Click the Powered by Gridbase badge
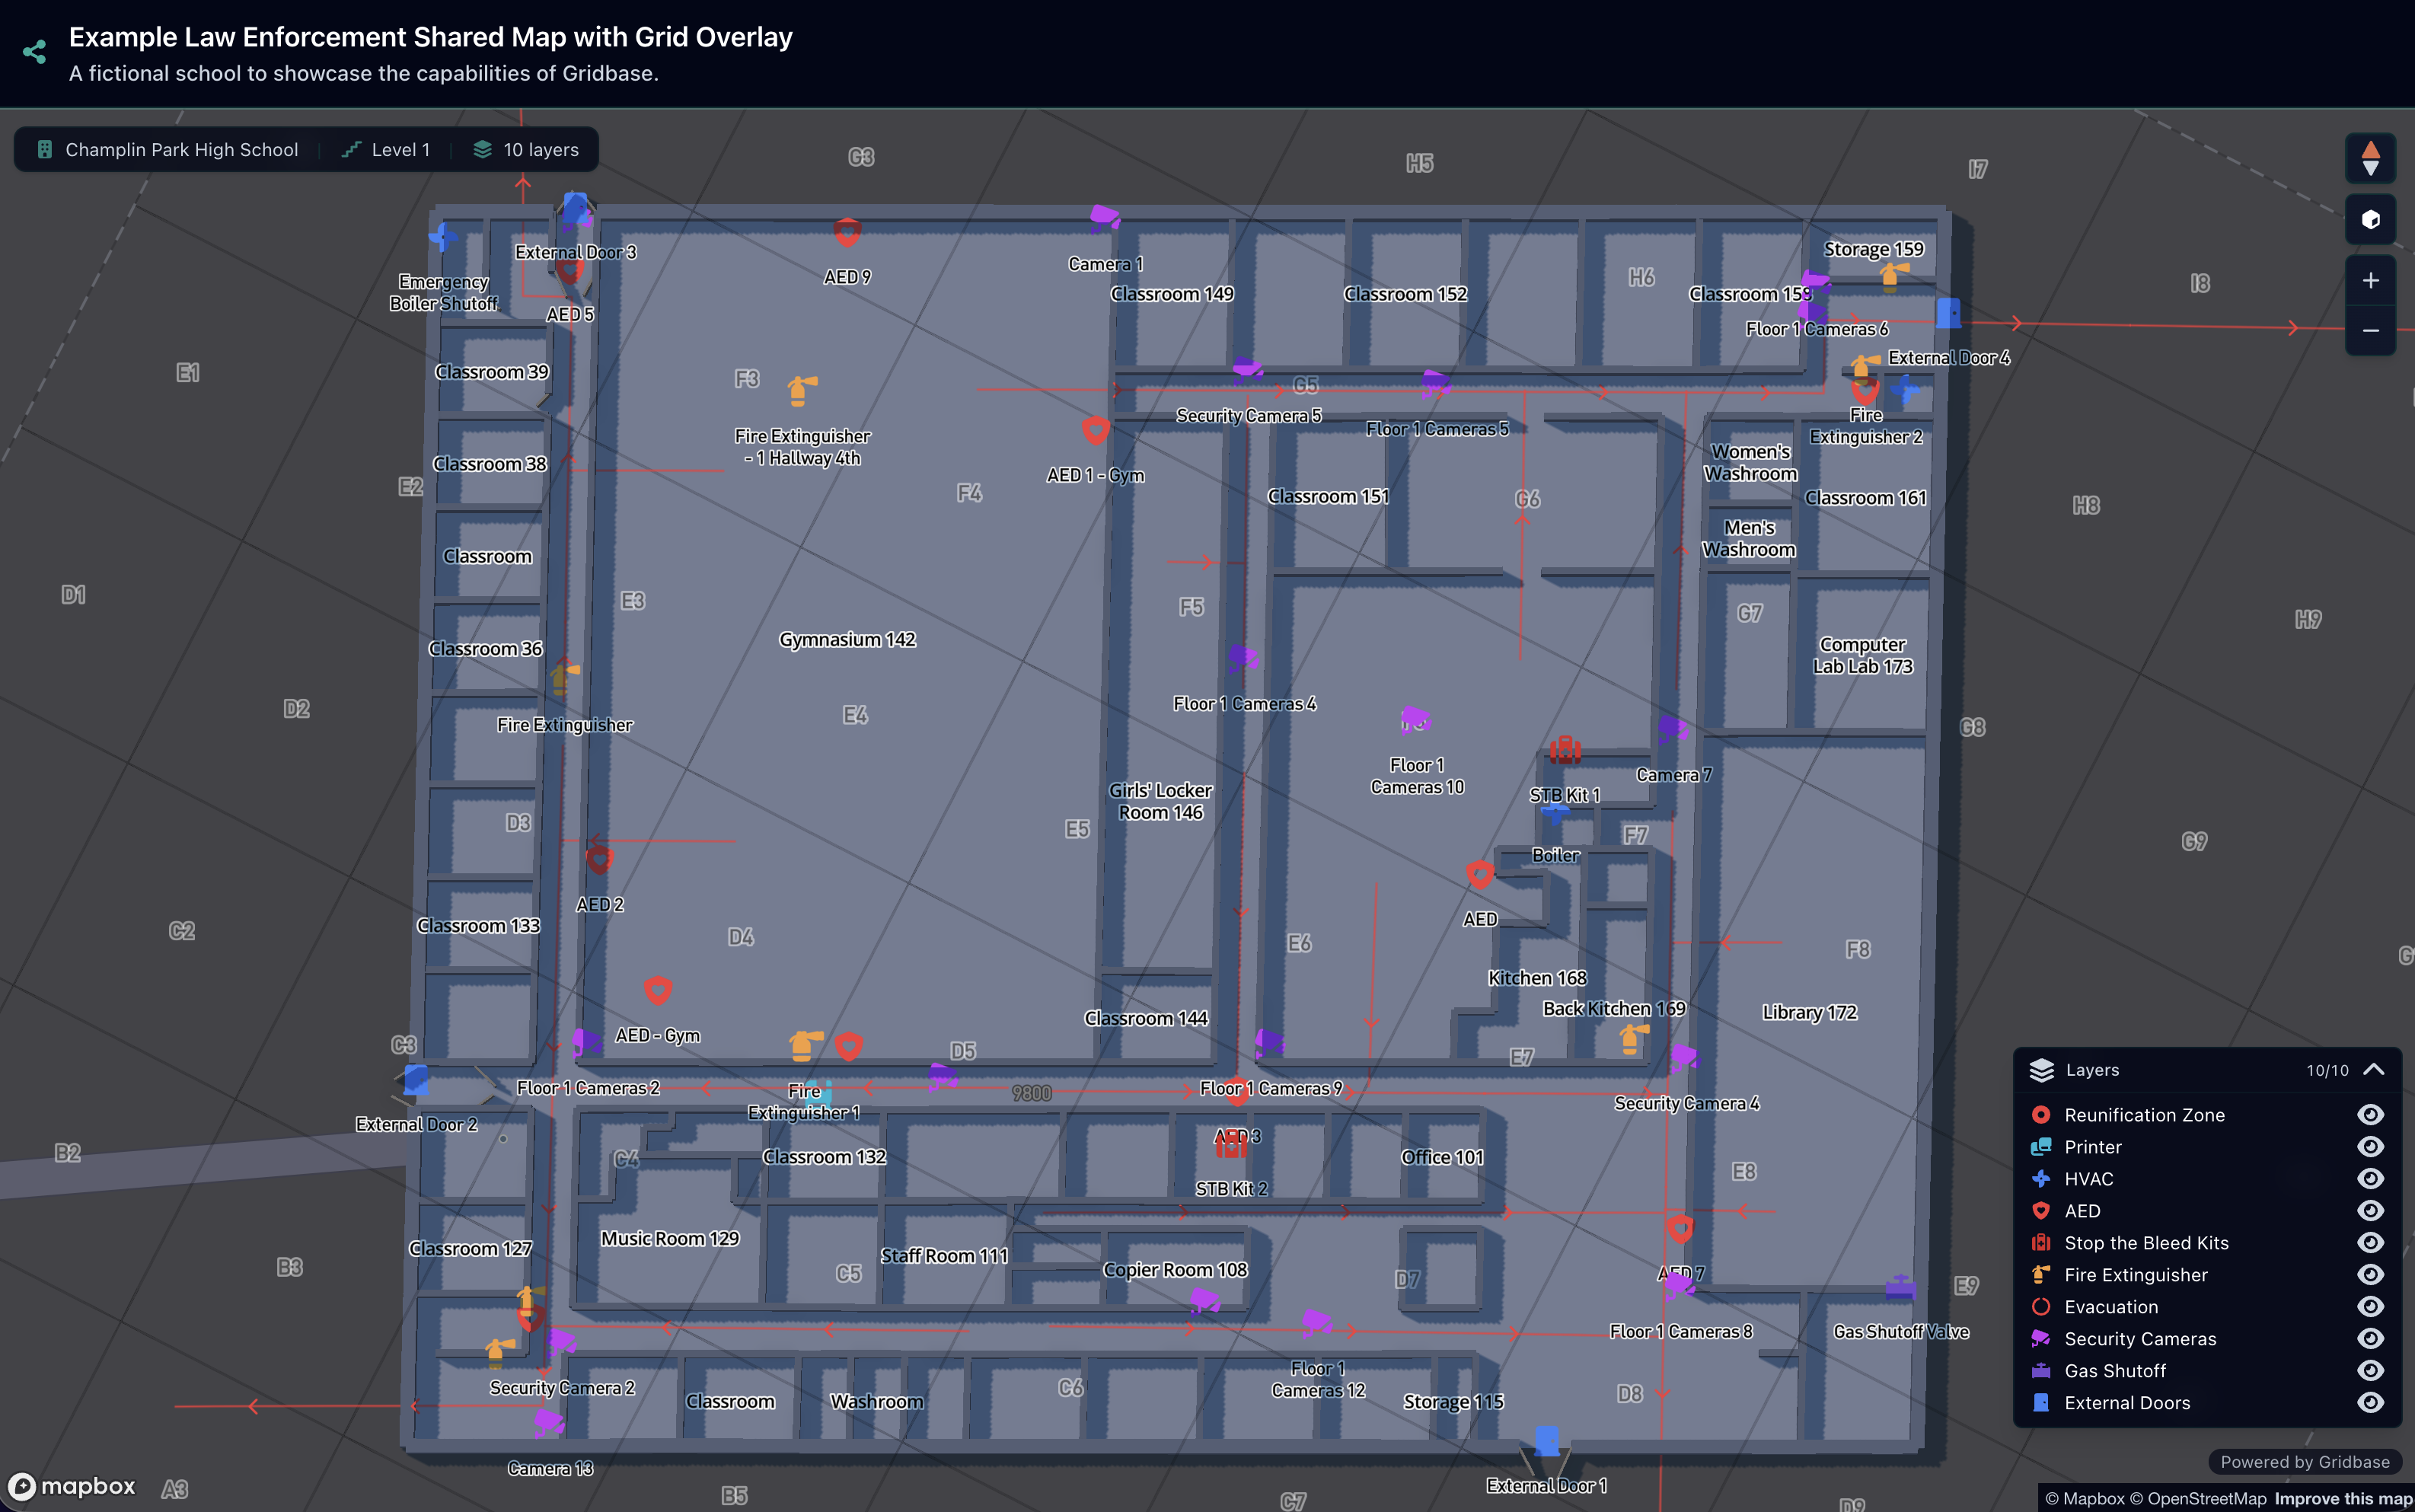2415x1512 pixels. coord(2304,1462)
